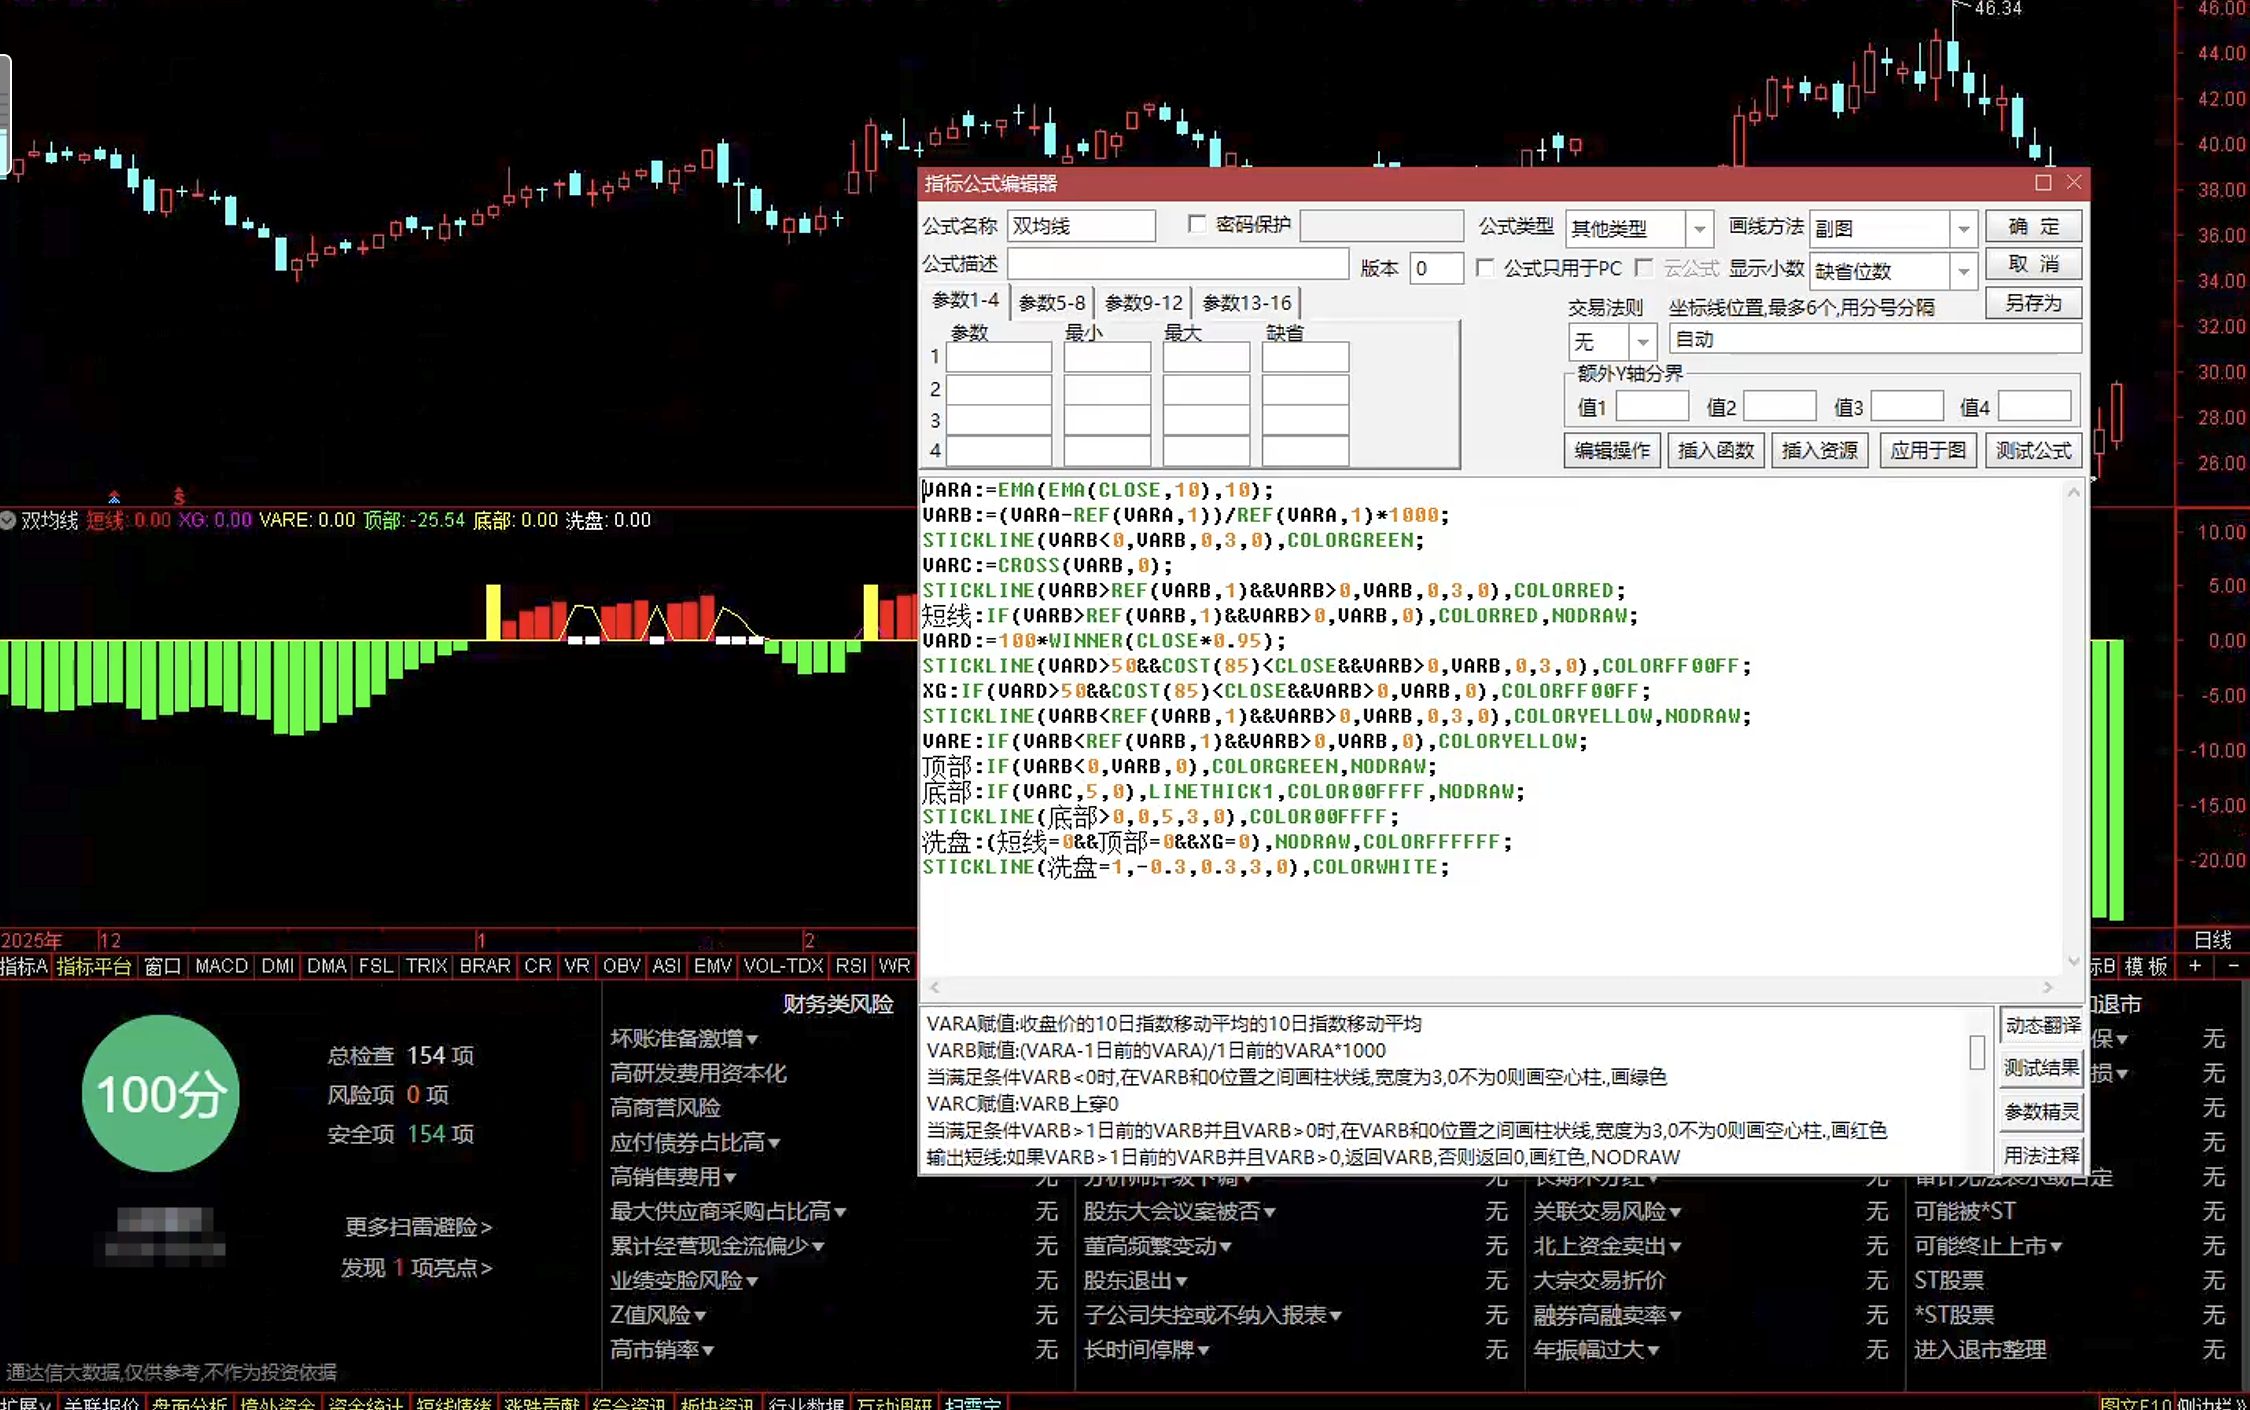Click the 取消 button
The image size is (2250, 1410).
click(x=2034, y=264)
